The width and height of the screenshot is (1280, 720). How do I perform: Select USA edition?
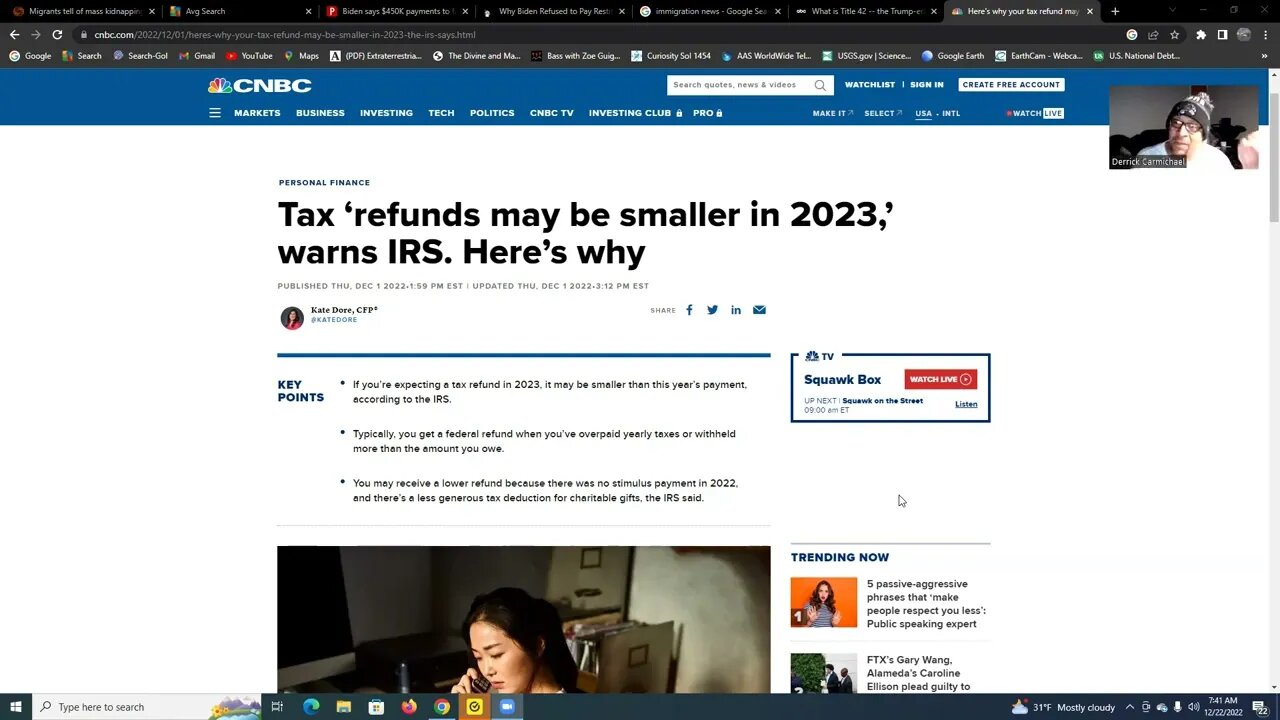923,113
